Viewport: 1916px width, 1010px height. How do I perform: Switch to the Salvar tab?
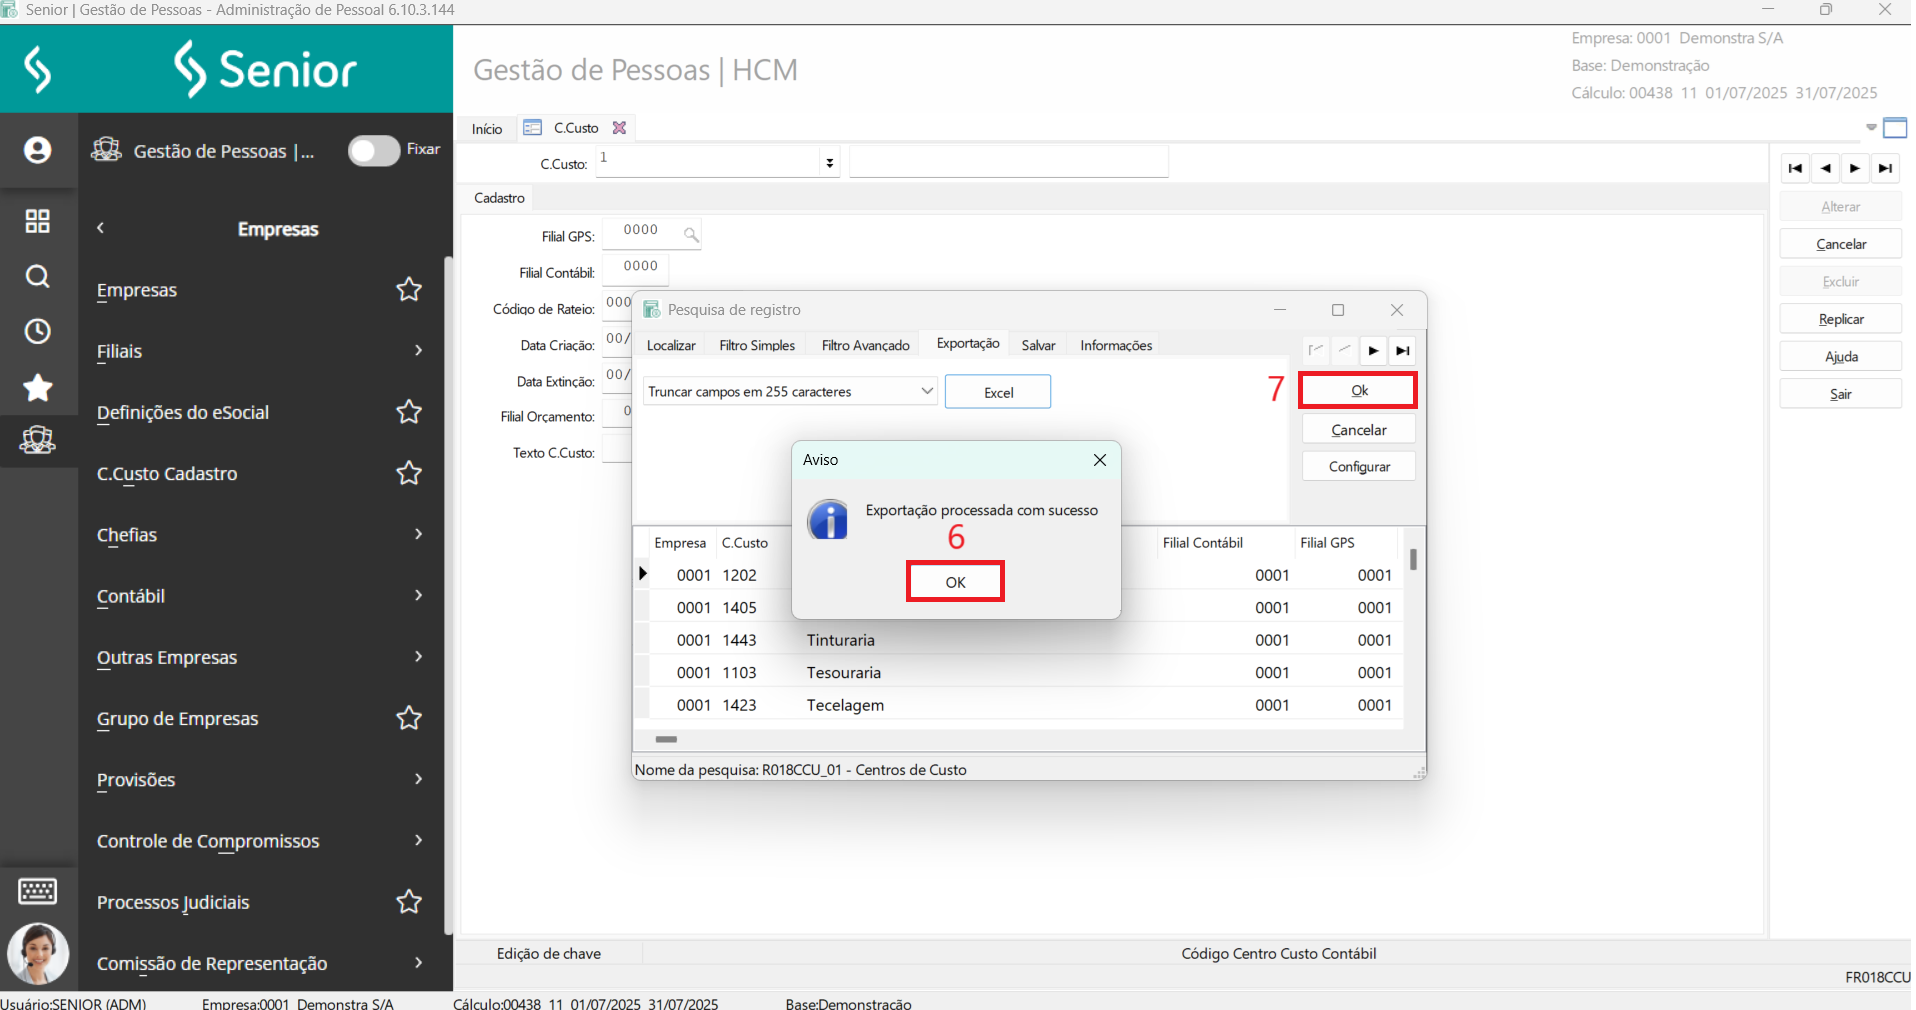coord(1038,345)
